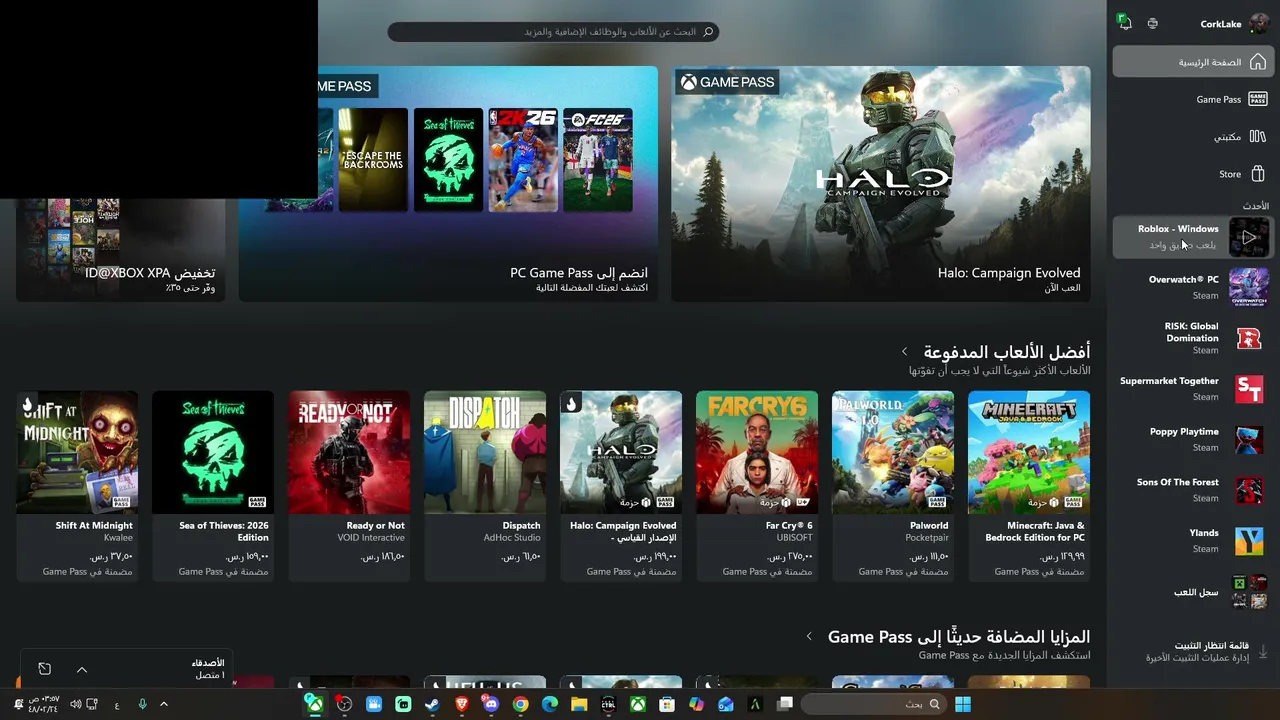
Task: Show hidden system tray icons
Action: (x=164, y=705)
